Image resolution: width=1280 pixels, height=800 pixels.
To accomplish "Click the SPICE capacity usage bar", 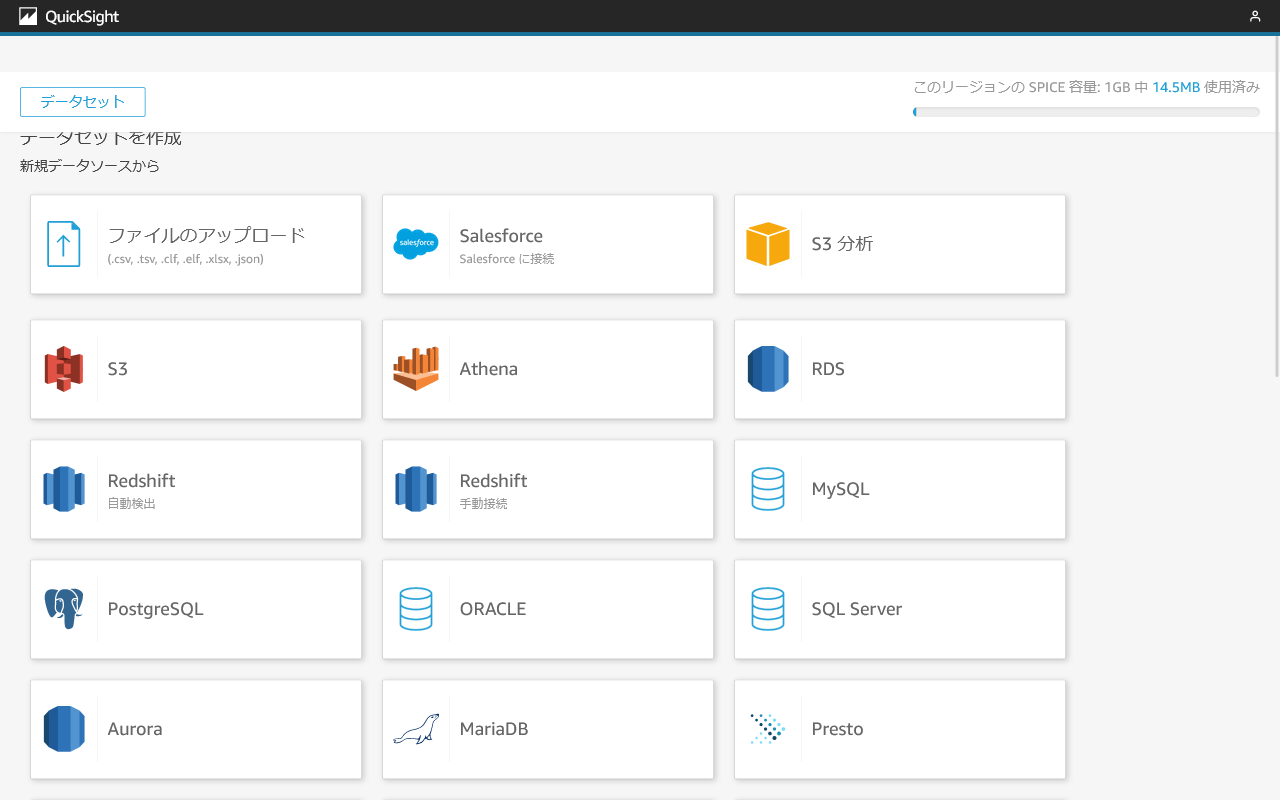I will pos(1086,112).
